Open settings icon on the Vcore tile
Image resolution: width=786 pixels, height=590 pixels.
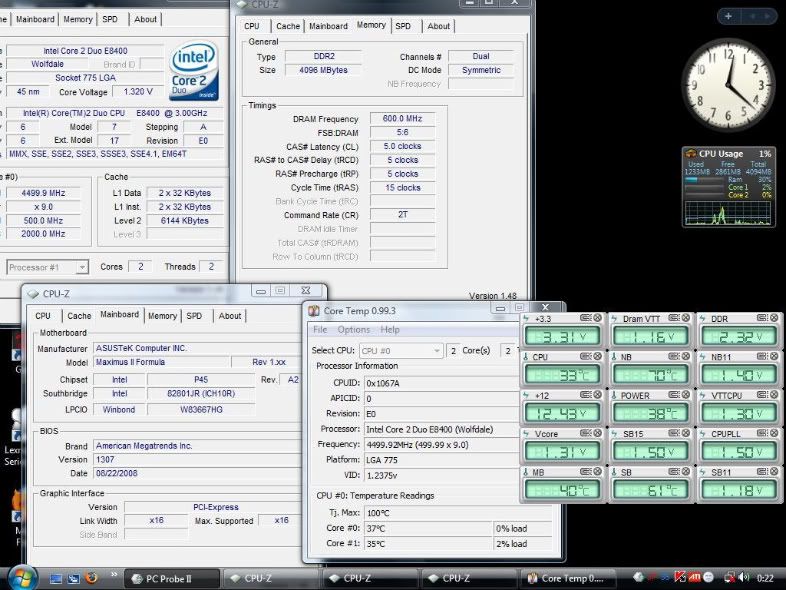[x=586, y=433]
